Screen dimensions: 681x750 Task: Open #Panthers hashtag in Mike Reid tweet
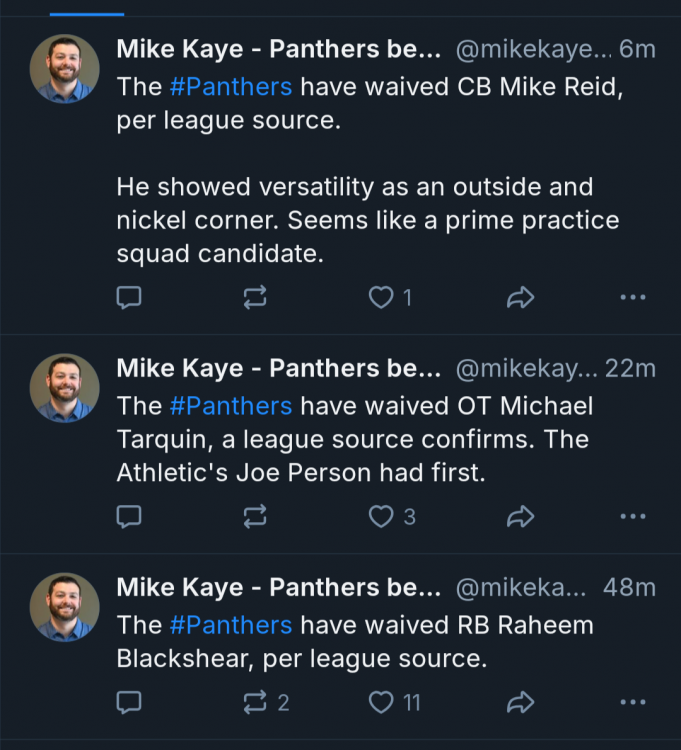(231, 86)
